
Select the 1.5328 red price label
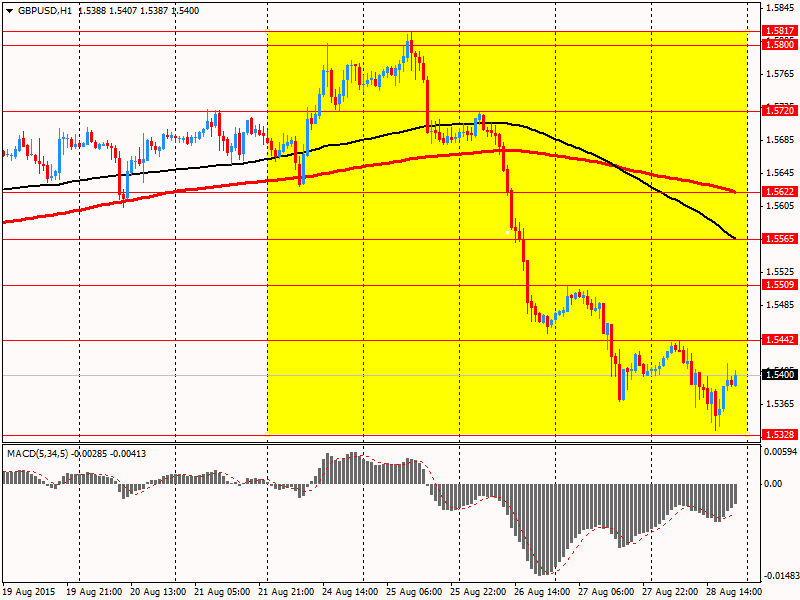point(779,435)
